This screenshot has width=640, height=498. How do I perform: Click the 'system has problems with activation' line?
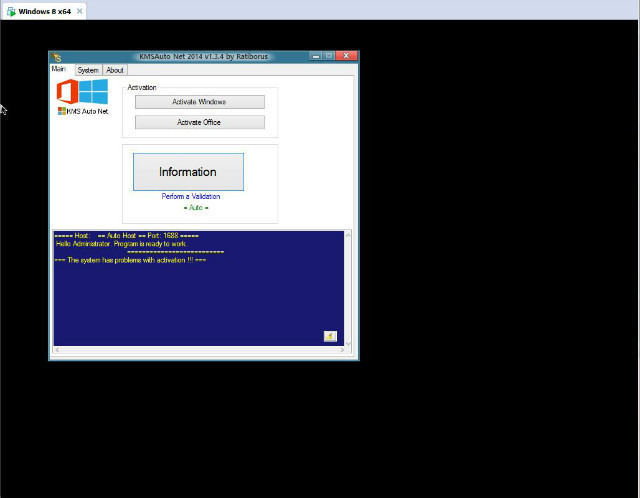tap(130, 260)
